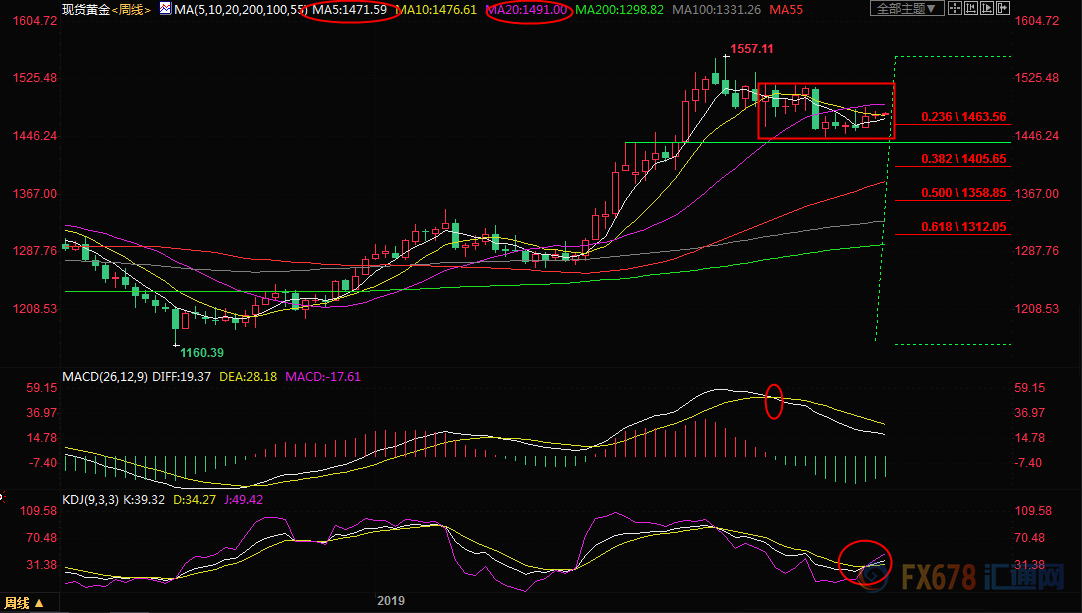This screenshot has width=1082, height=613.
Task: Click the 1160.39 low price marker
Action: pyautogui.click(x=202, y=353)
